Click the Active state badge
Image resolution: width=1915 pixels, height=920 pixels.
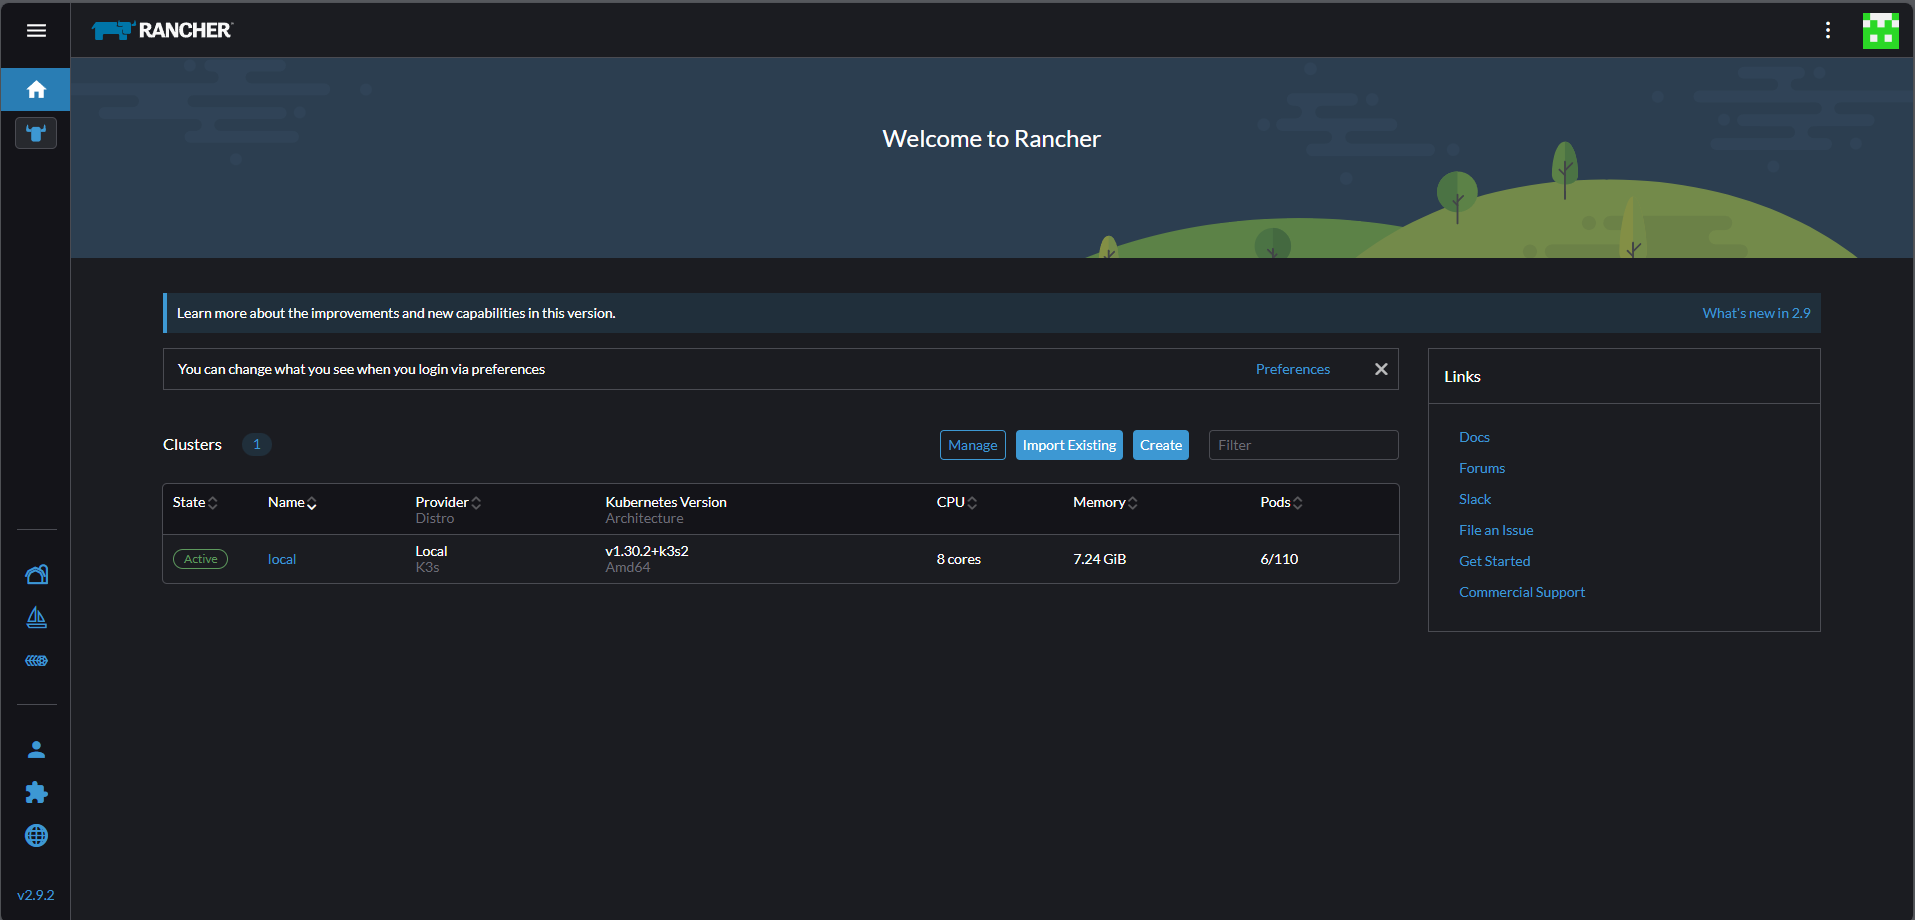point(200,559)
